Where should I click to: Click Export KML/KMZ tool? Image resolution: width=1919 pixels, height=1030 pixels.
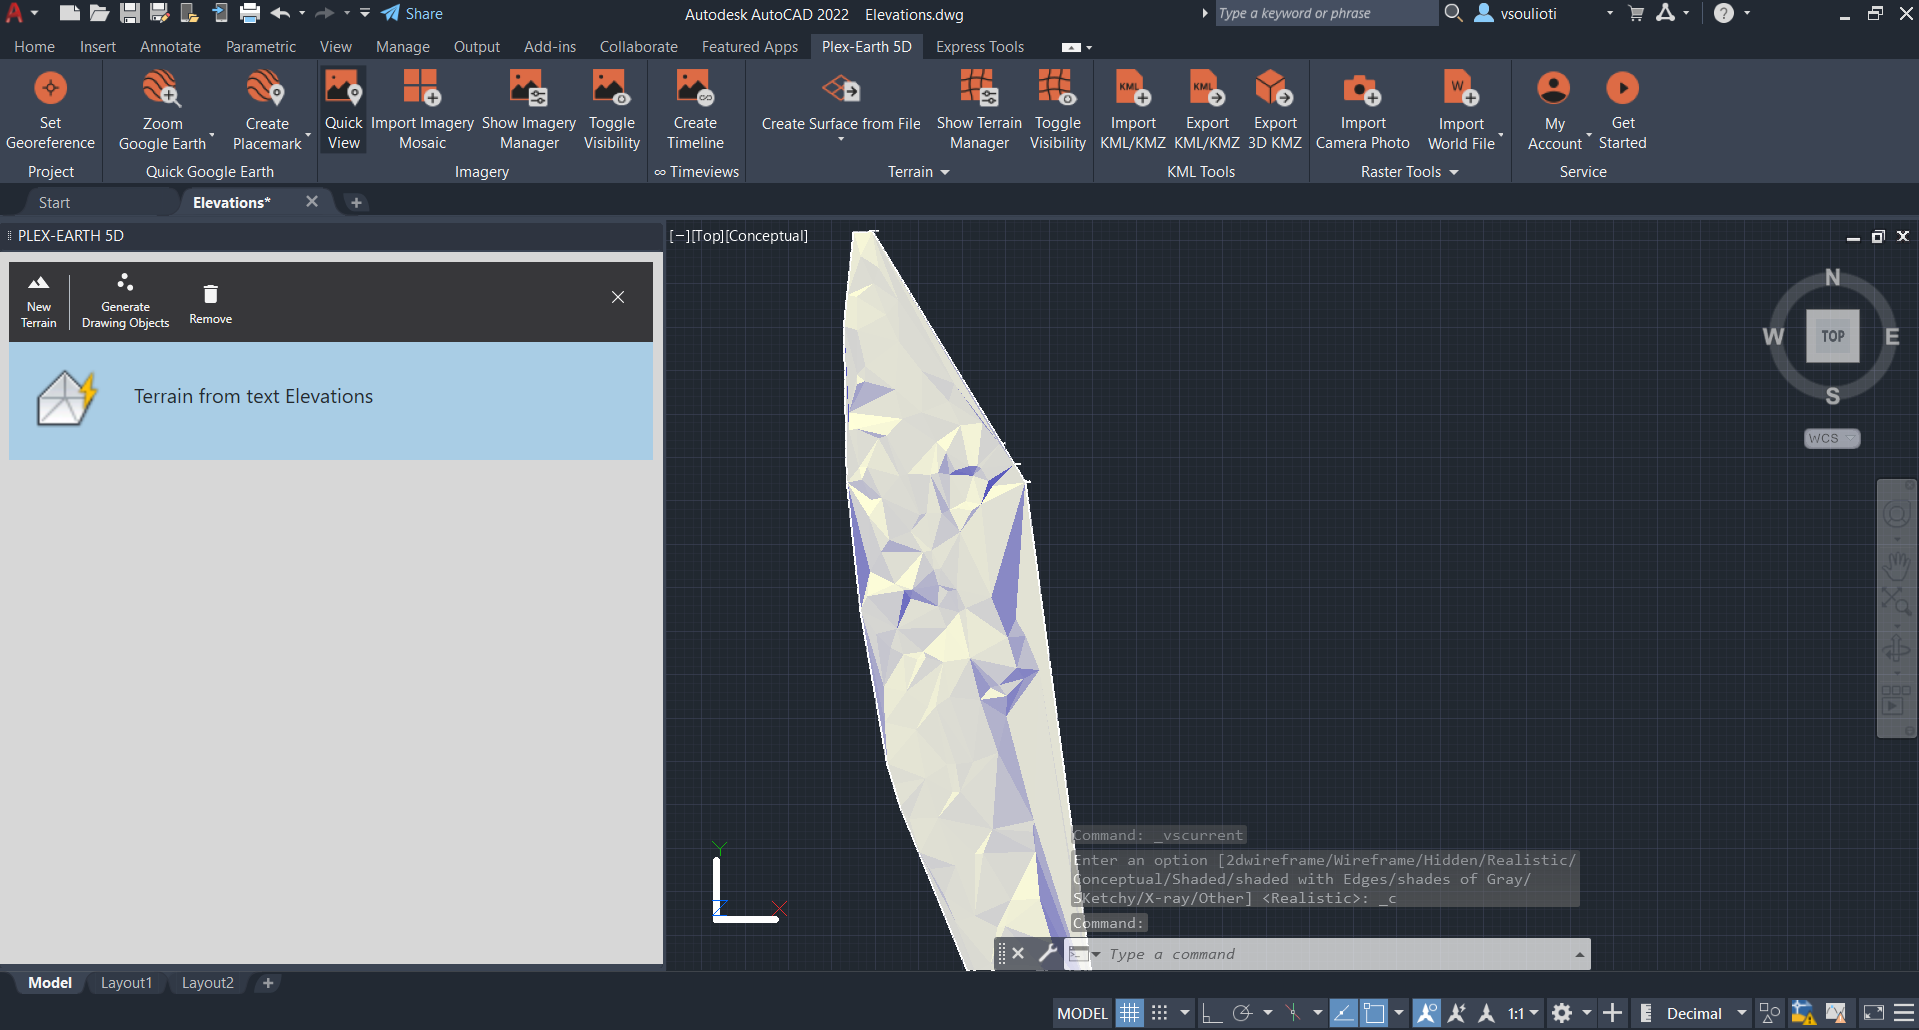[x=1207, y=110]
